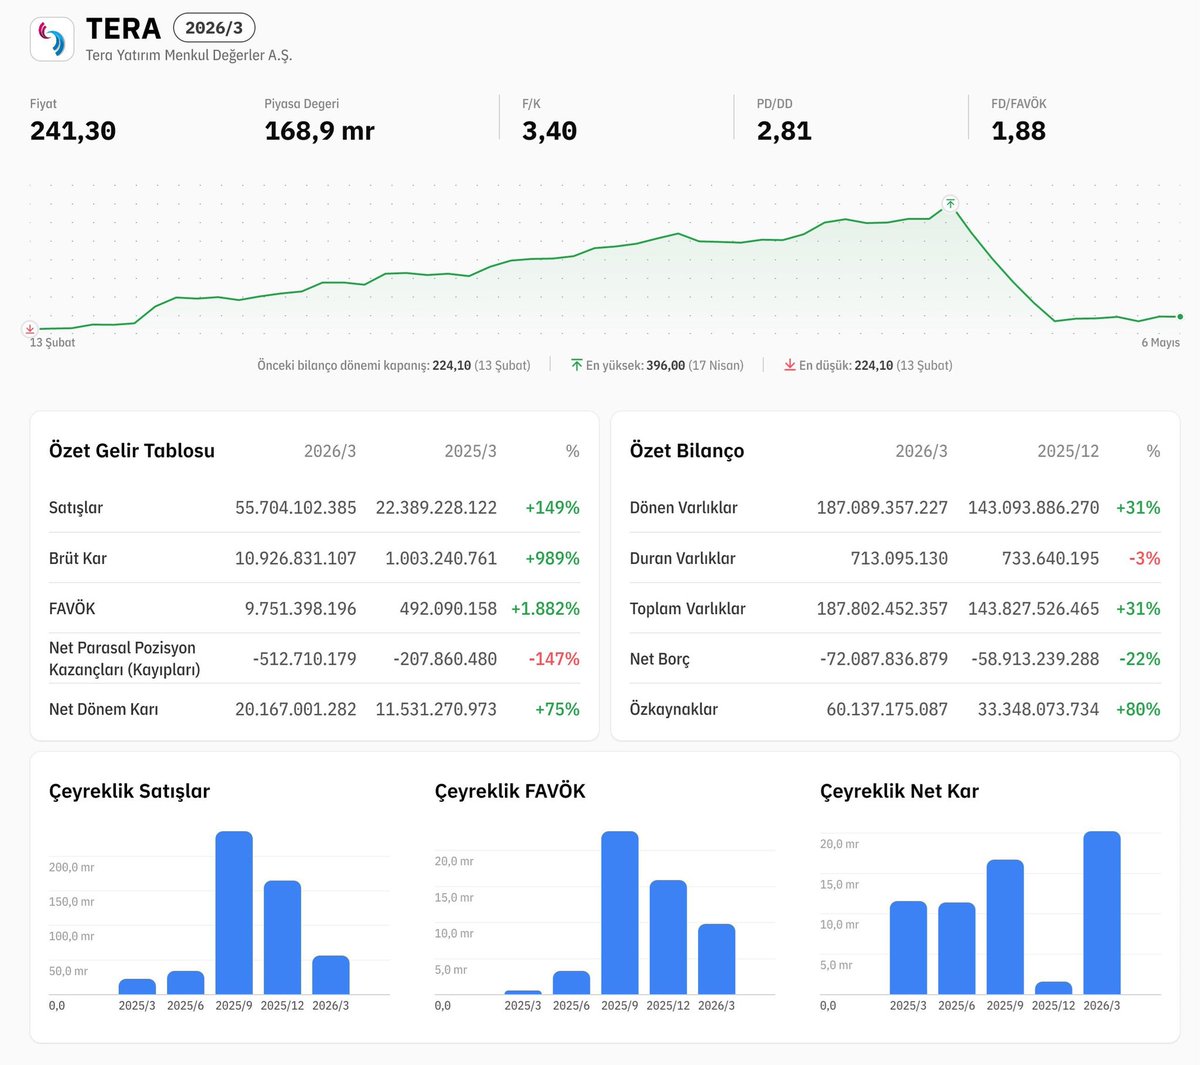The image size is (1200, 1065).
Task: Click the 2025/6 bar in Çeyreklik Net Kar
Action: tap(957, 948)
